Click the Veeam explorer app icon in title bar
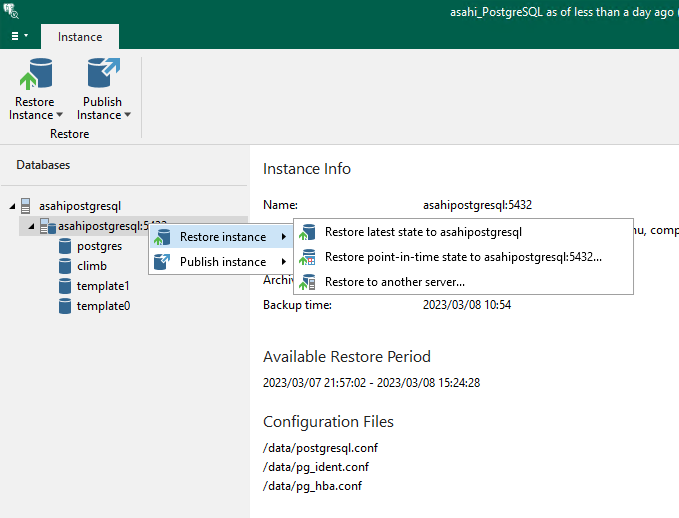Image resolution: width=679 pixels, height=518 pixels. (x=11, y=11)
